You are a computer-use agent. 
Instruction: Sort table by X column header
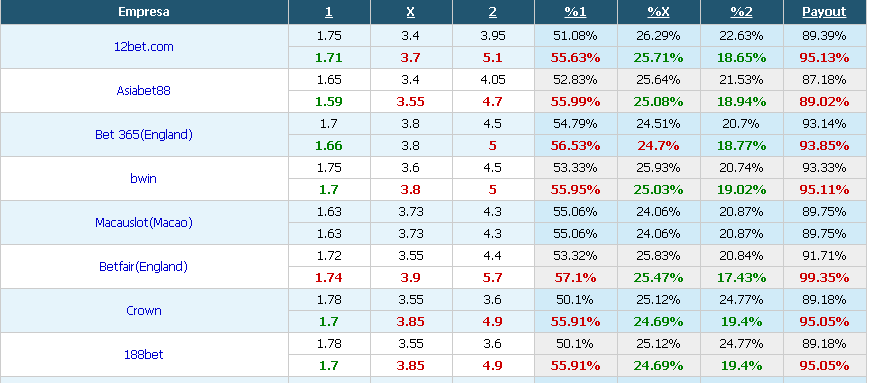tap(411, 12)
